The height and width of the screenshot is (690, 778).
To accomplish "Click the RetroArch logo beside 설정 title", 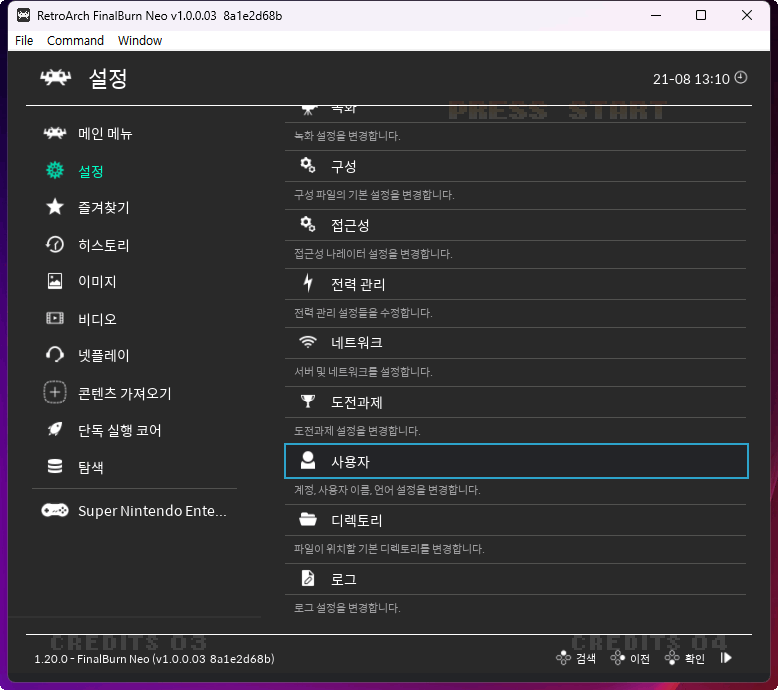I will [56, 77].
